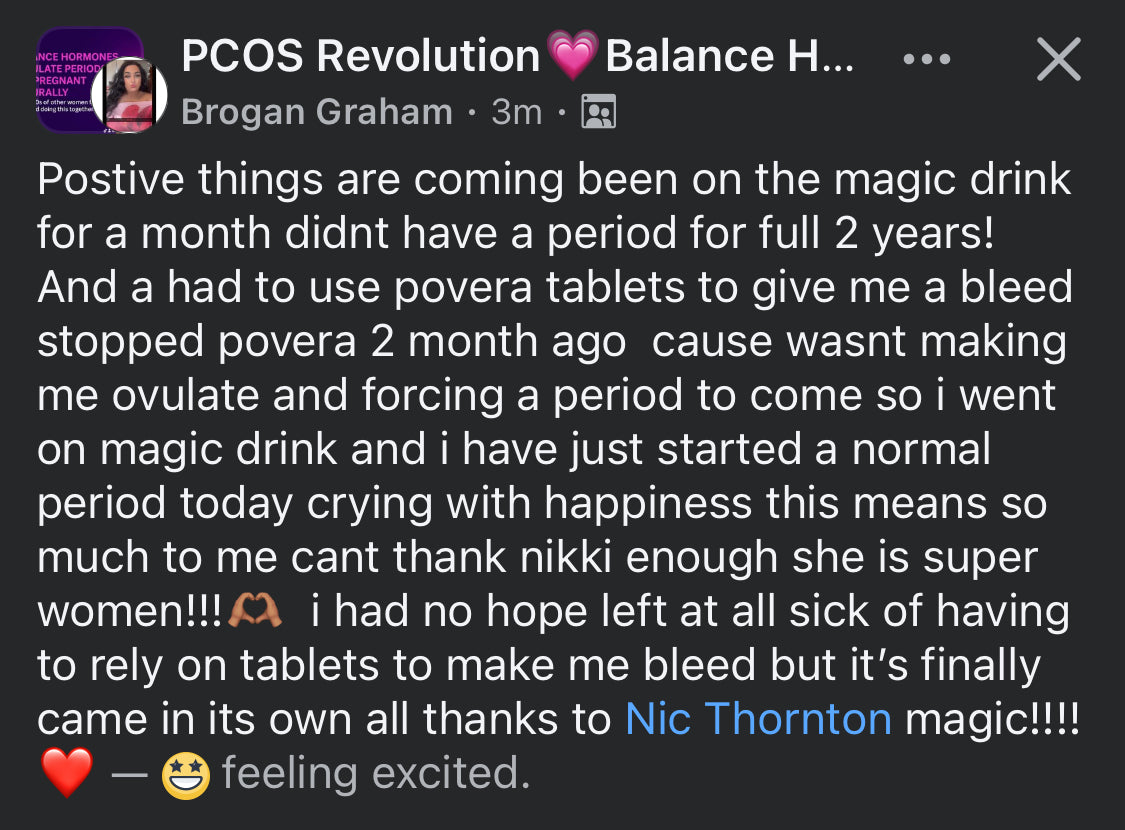Click the truncated 'Balance H...' title text
The width and height of the screenshot is (1125, 830).
point(729,57)
